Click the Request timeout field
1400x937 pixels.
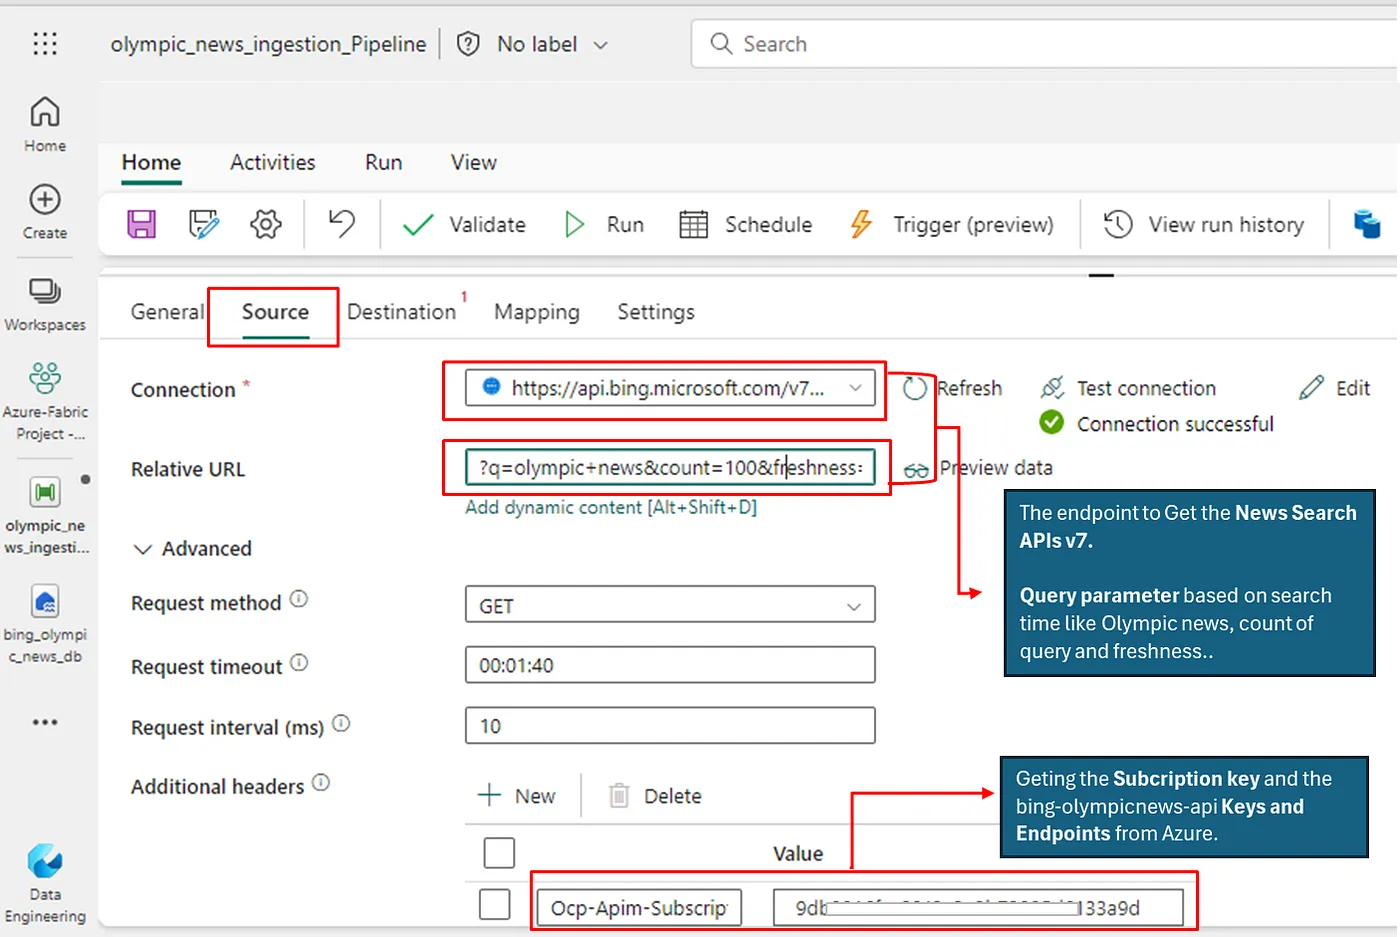coord(670,665)
